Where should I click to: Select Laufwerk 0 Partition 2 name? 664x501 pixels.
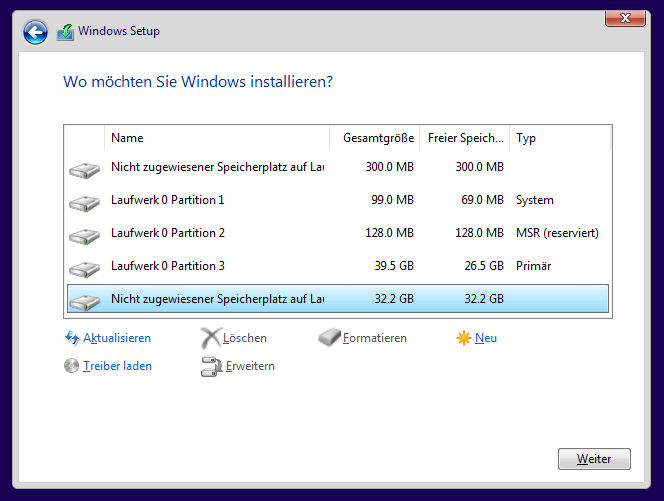point(168,233)
